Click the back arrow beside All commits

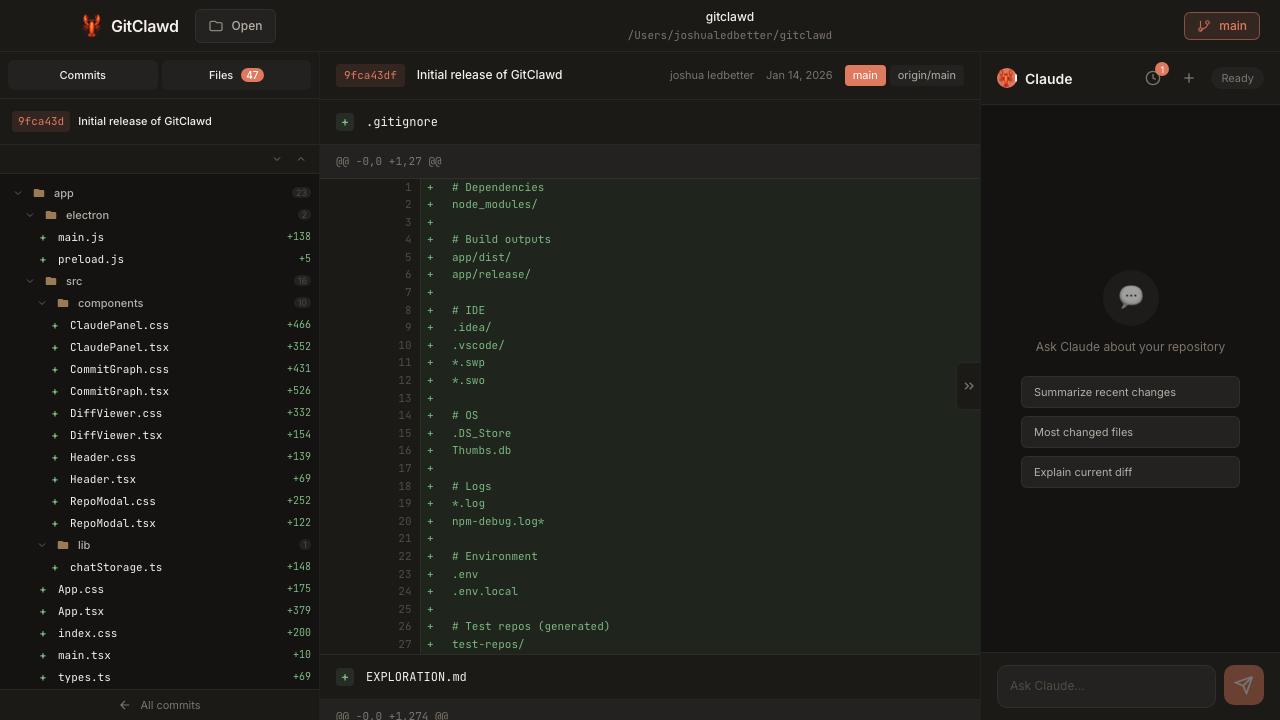pyautogui.click(x=124, y=705)
